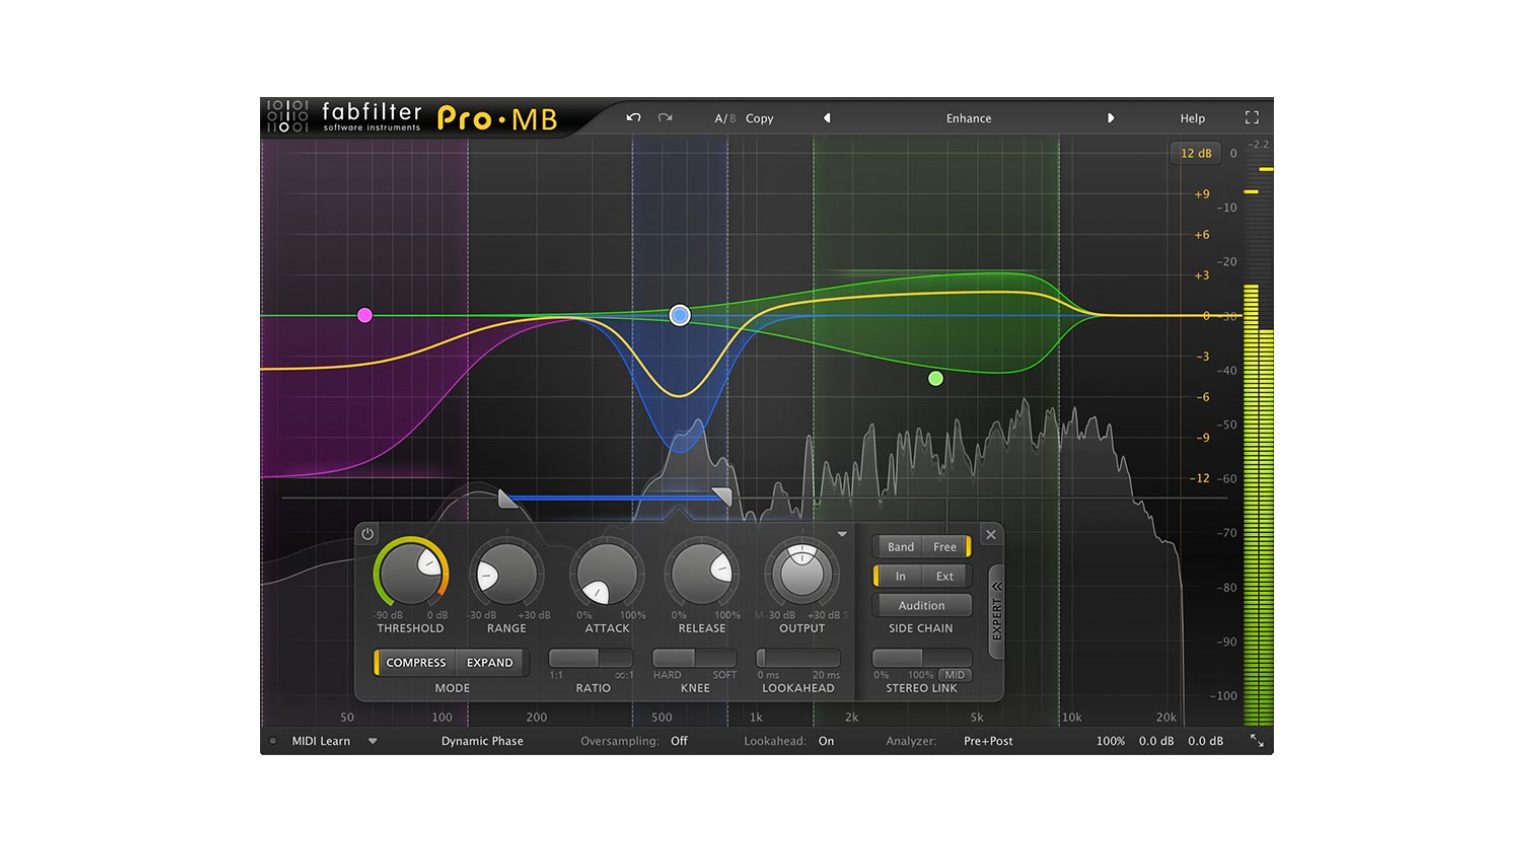Open the Help menu
The height and width of the screenshot is (850, 1540).
pos(1192,118)
